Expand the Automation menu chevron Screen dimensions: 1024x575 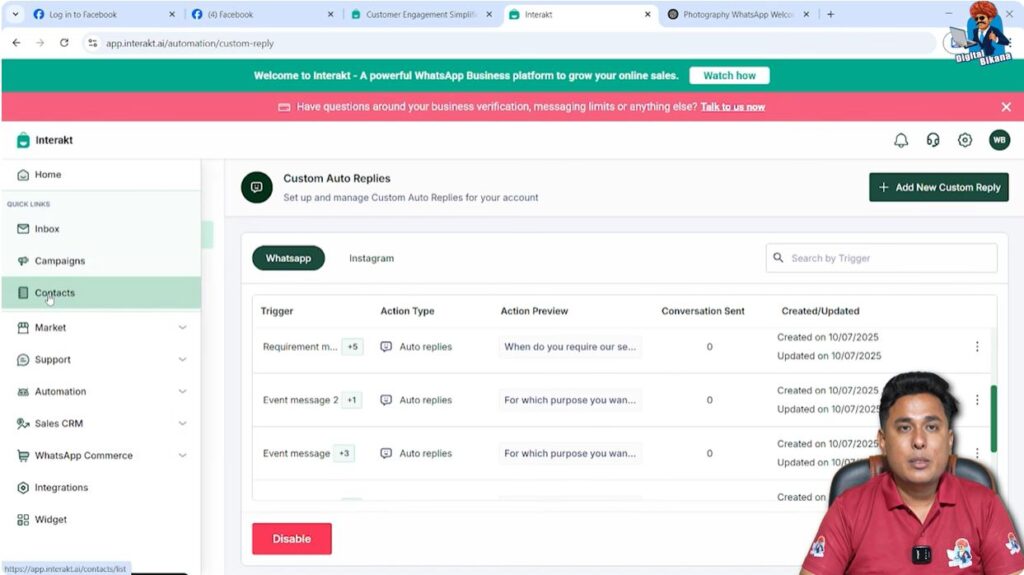[x=182, y=391]
